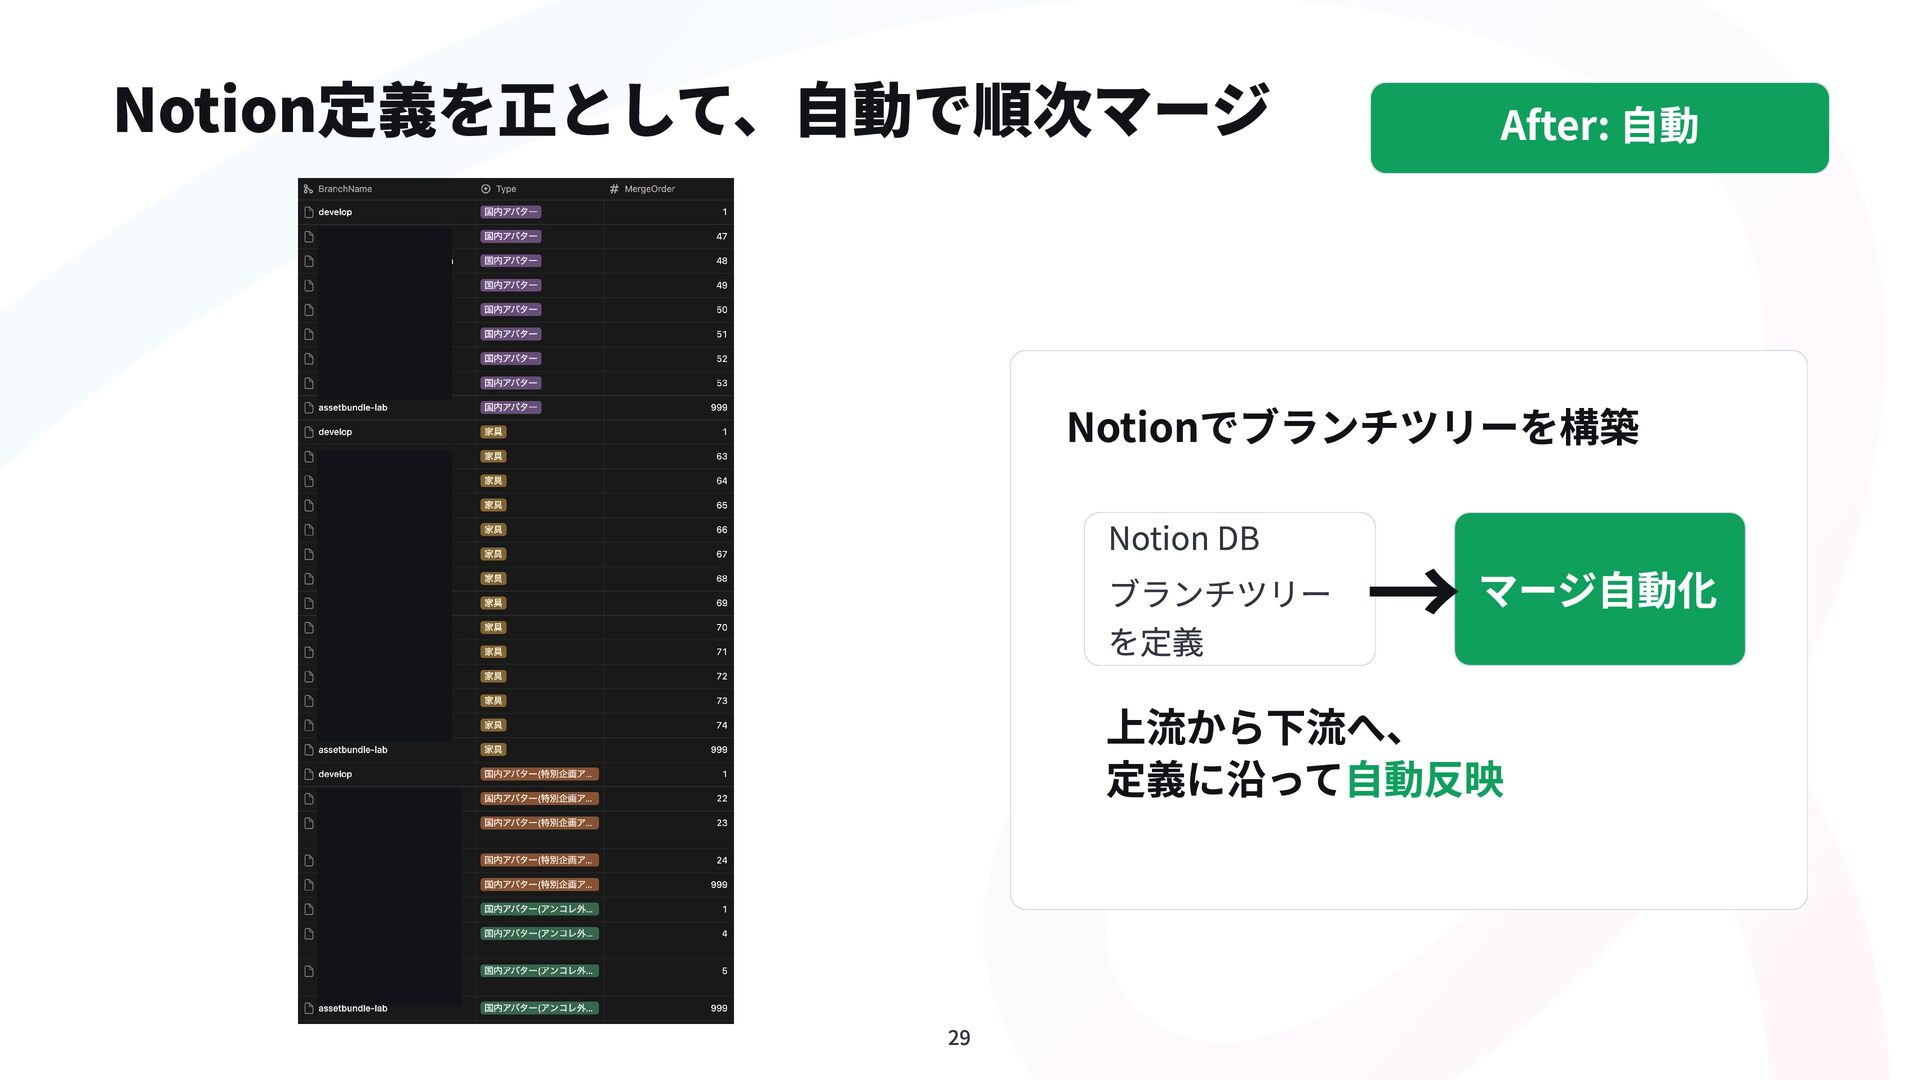
Task: Click 国内アバター tag in MergeOrder 47 row
Action: pos(511,237)
